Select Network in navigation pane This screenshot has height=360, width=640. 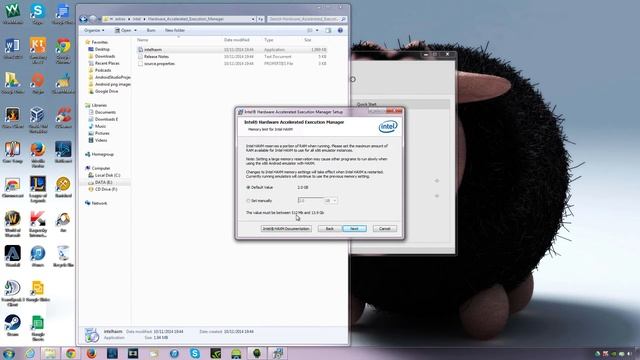click(99, 203)
